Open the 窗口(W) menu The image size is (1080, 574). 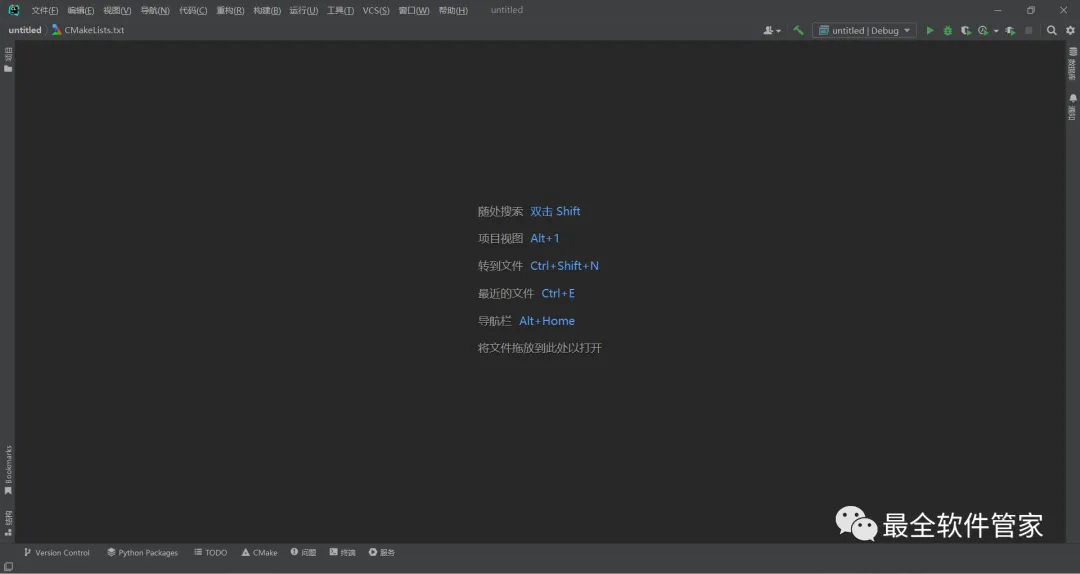[414, 10]
